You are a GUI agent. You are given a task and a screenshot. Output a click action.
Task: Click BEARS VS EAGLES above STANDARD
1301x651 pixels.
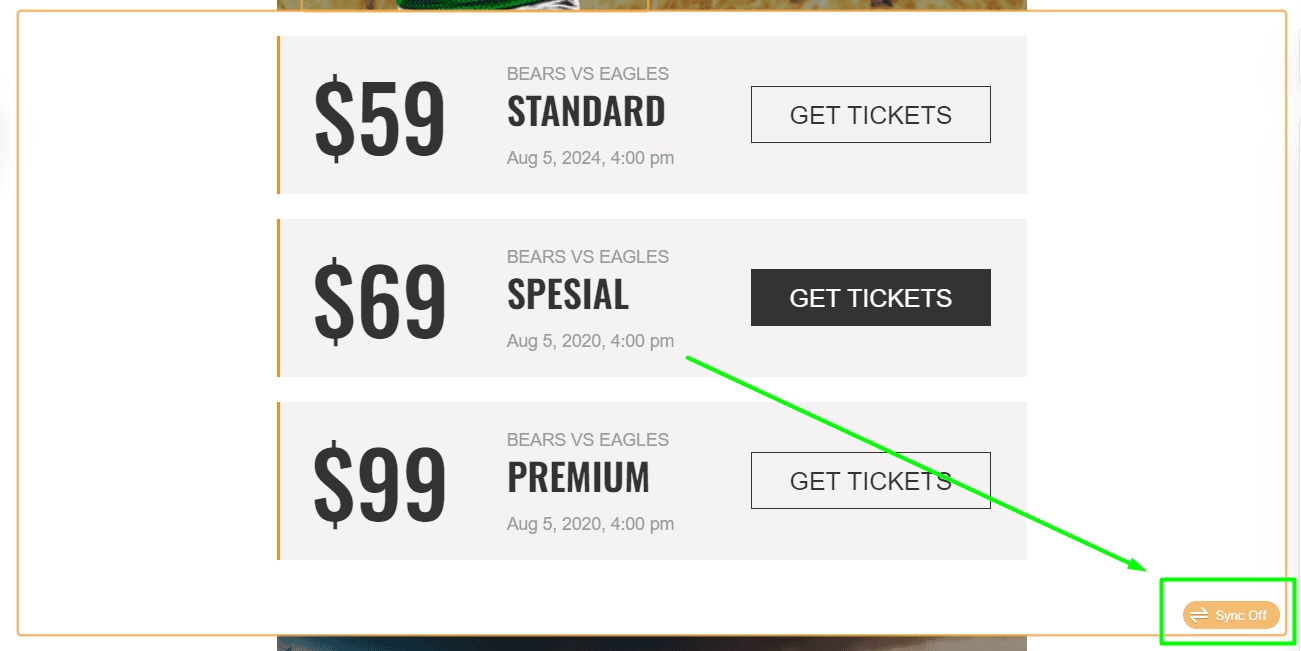(x=588, y=74)
